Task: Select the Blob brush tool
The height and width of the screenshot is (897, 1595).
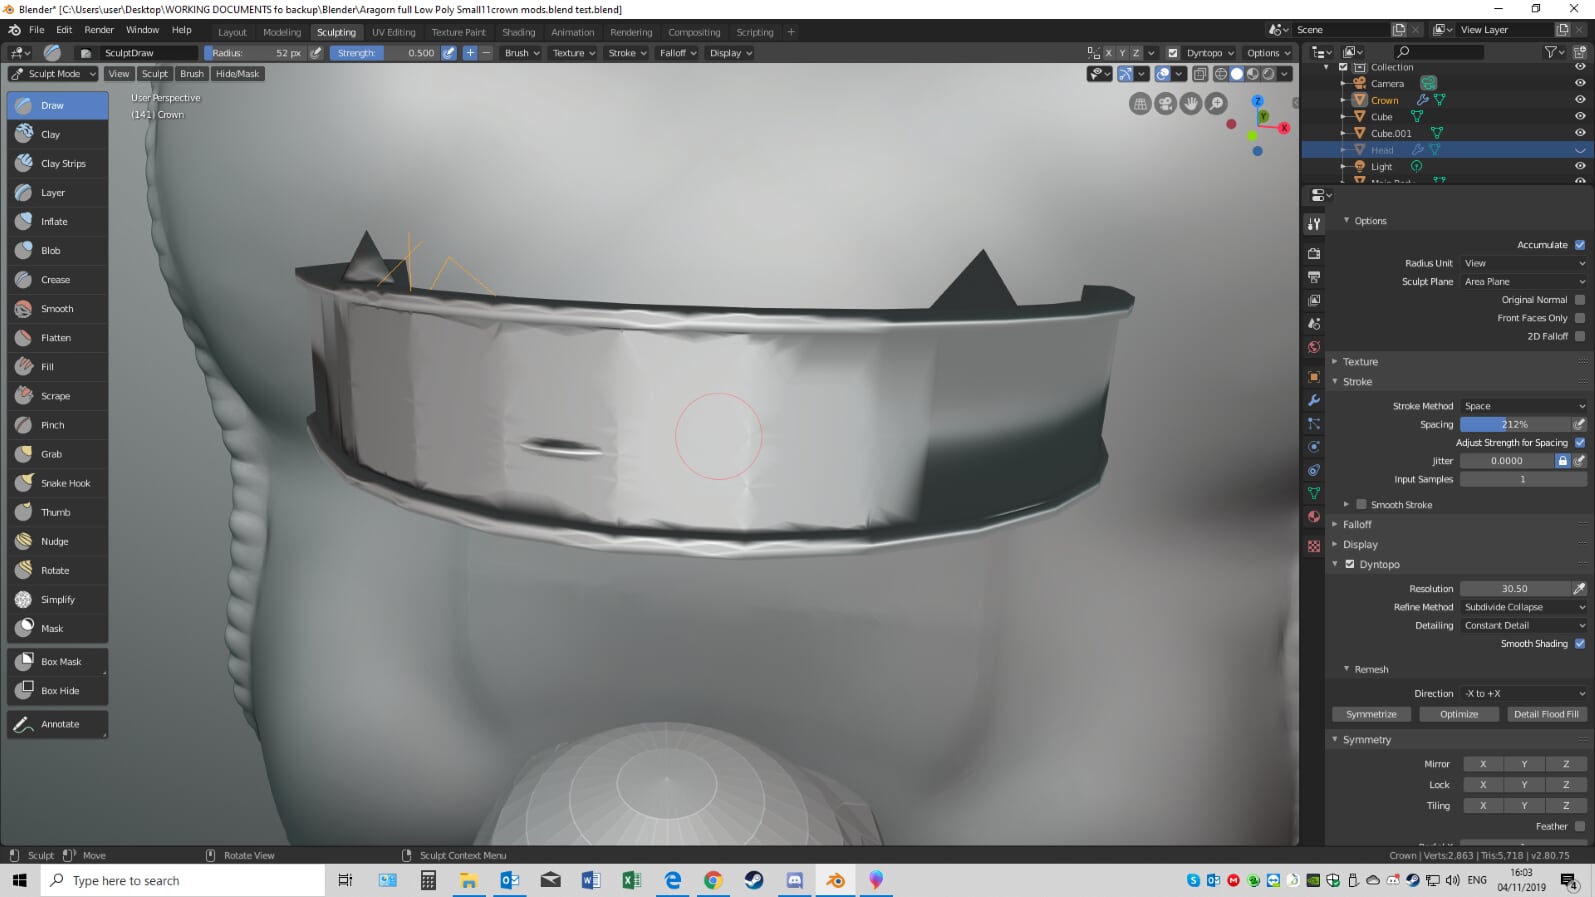Action: (x=58, y=250)
